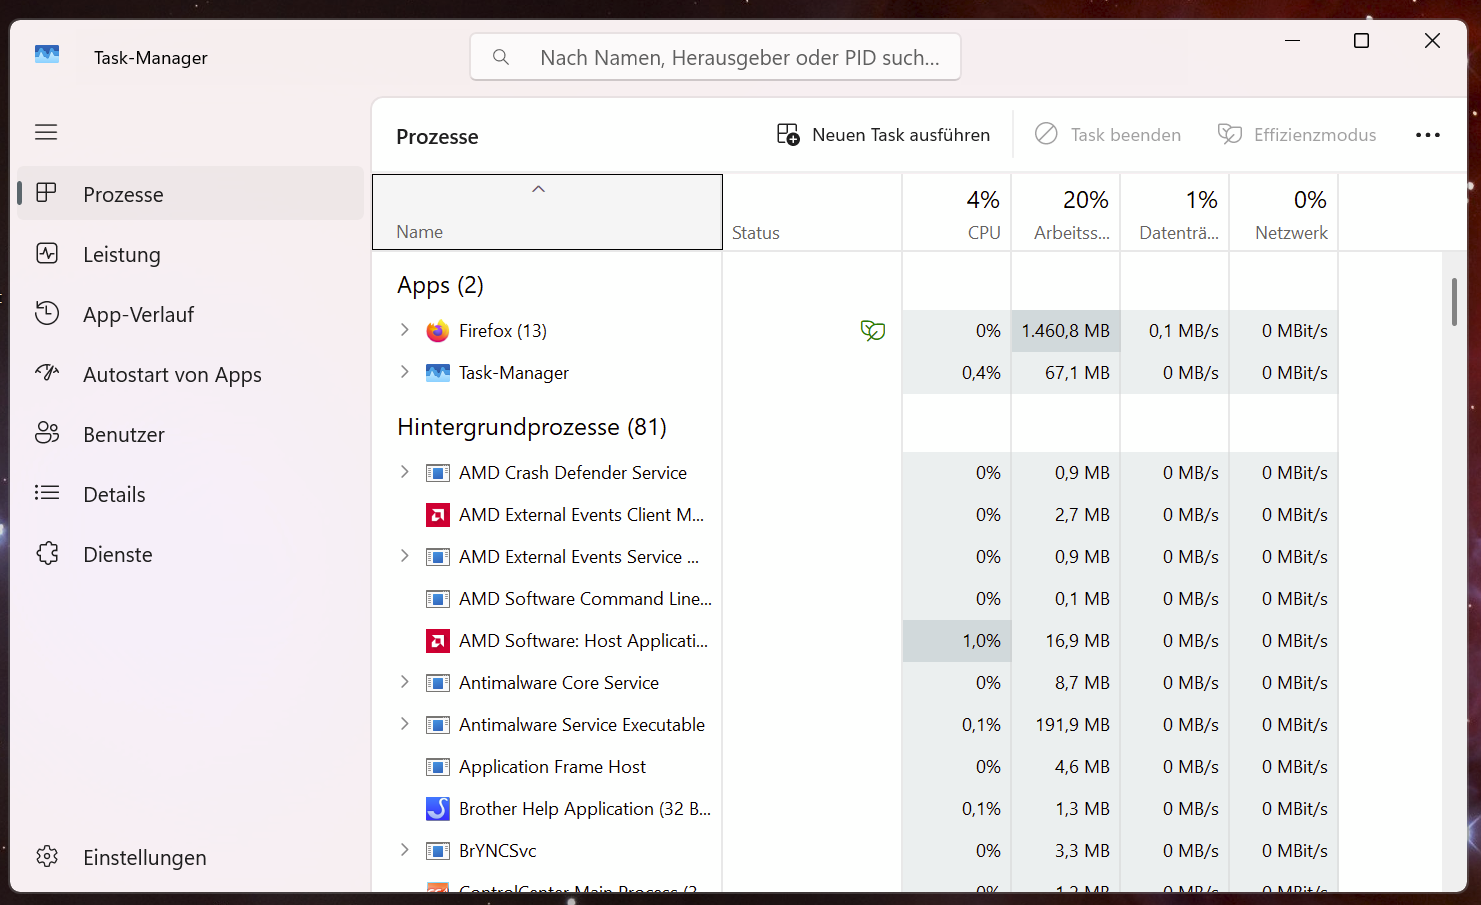Open the Prozesse page in sidebar

(x=190, y=194)
